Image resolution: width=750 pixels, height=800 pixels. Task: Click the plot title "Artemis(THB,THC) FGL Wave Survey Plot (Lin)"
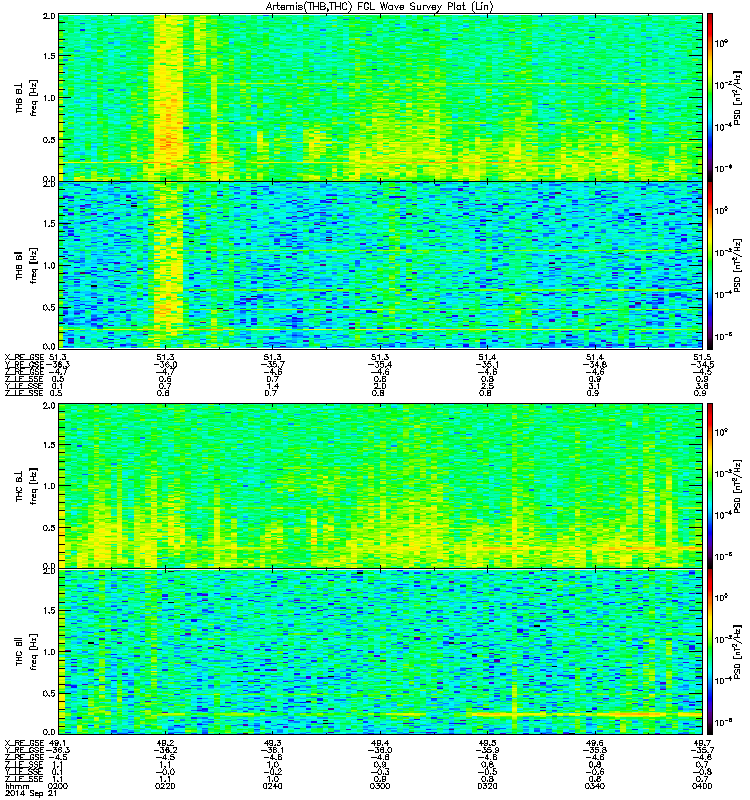380,7
